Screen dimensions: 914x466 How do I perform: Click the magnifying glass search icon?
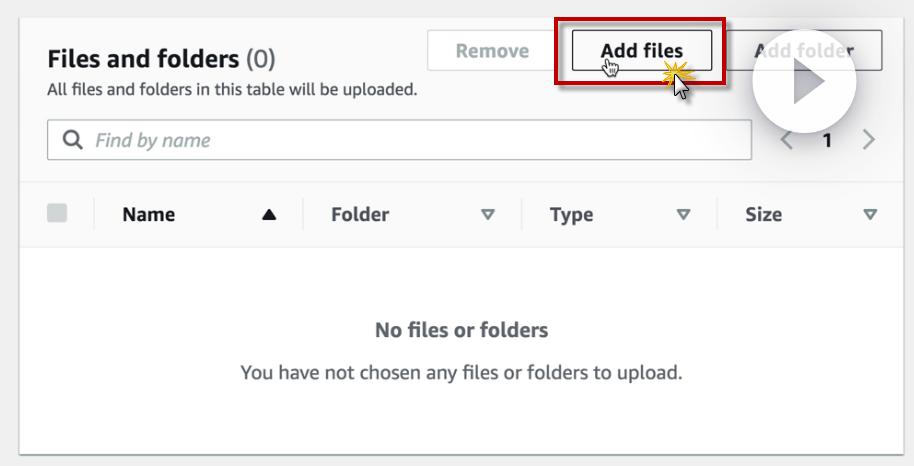click(x=72, y=140)
